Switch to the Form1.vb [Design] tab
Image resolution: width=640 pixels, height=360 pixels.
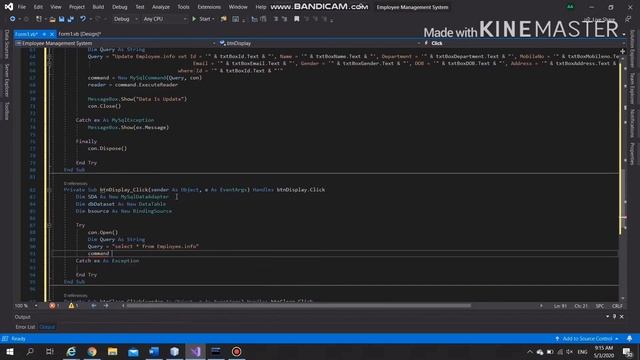[x=80, y=34]
